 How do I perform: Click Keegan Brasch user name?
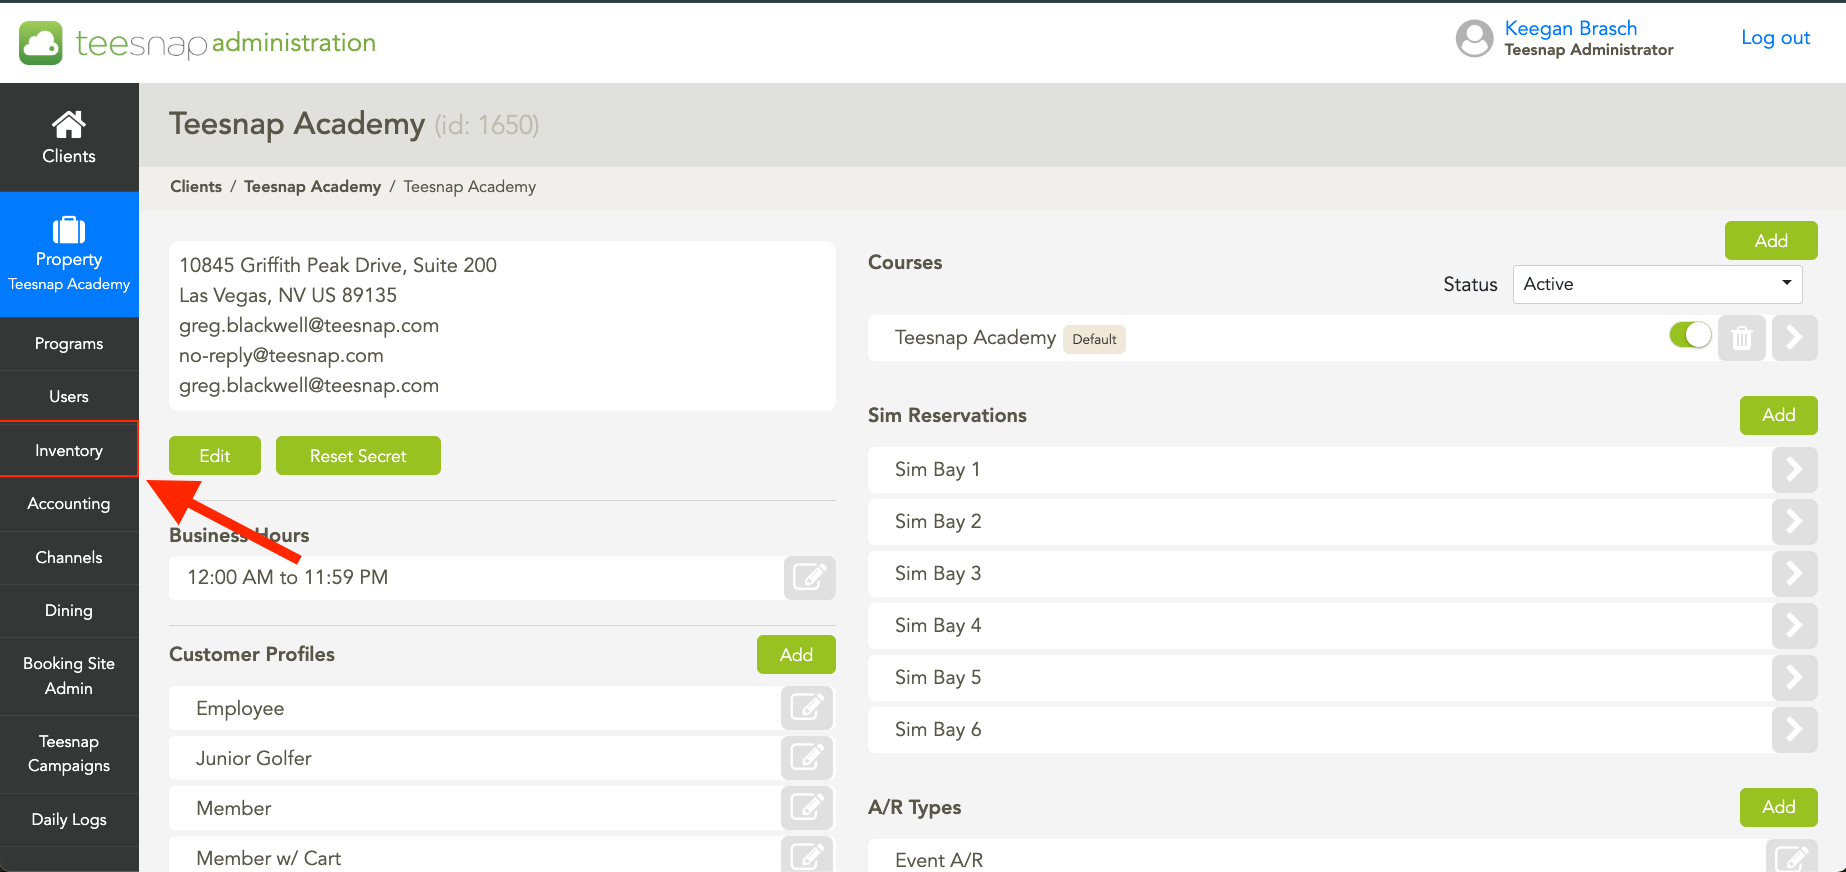[x=1571, y=28]
